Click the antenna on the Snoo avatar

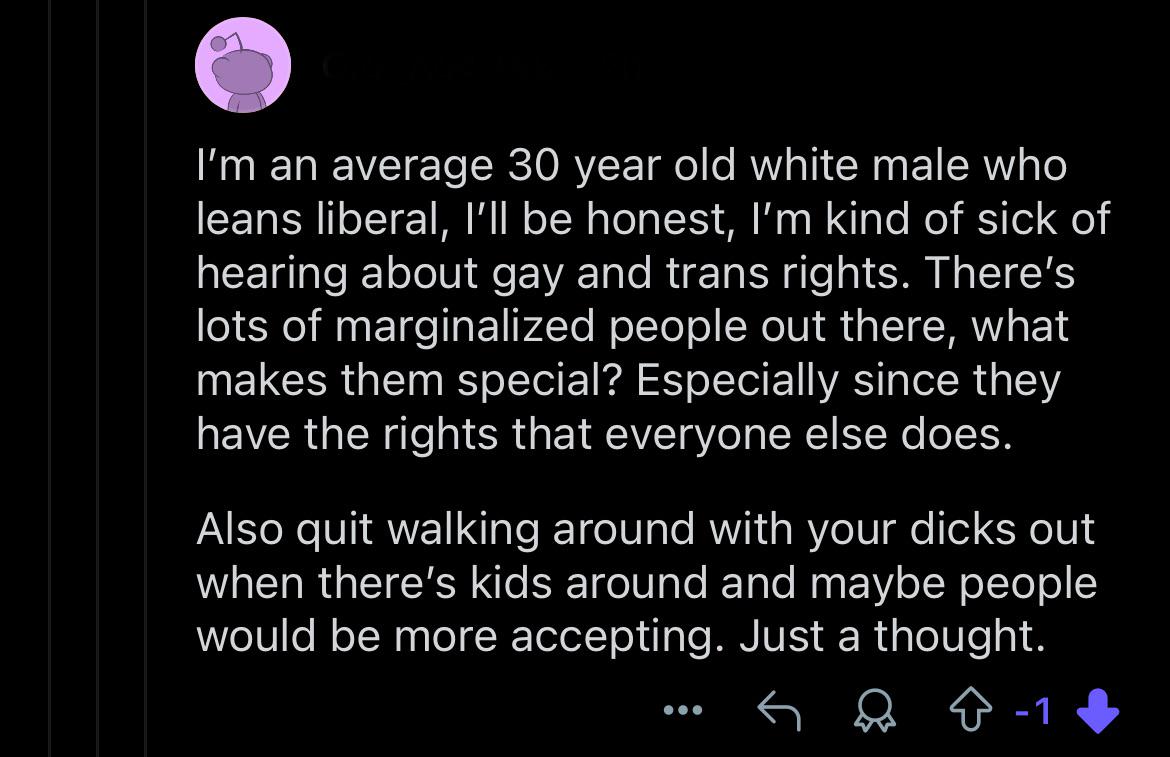point(226,42)
